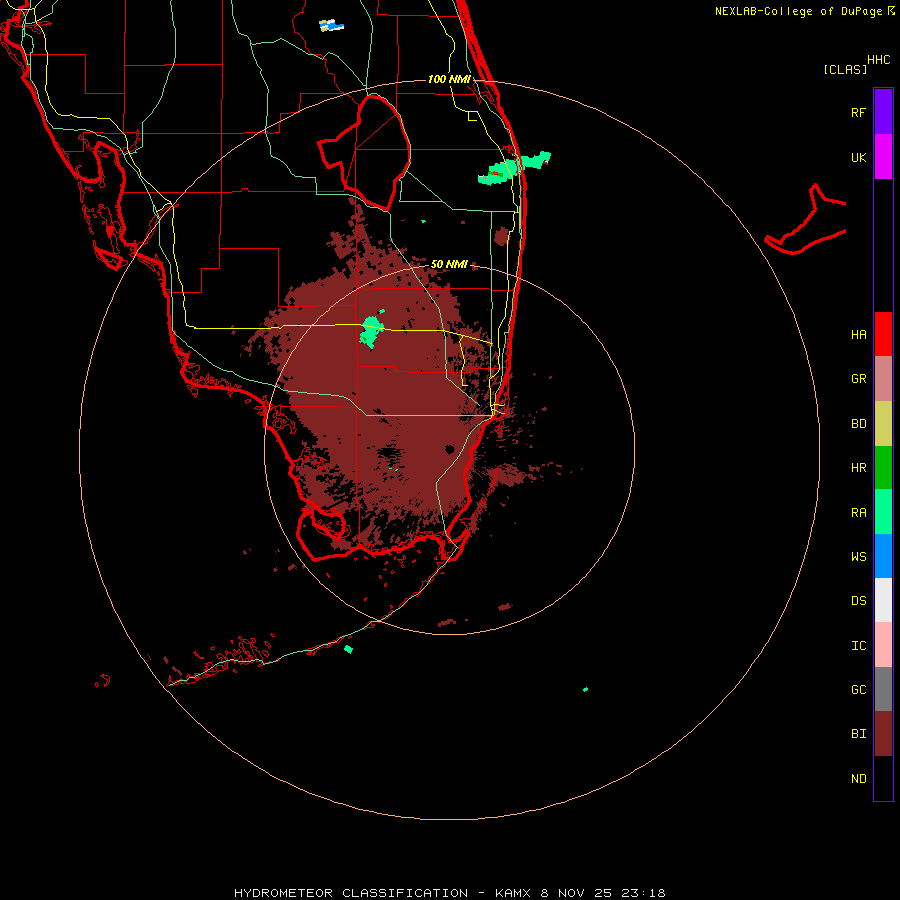This screenshot has height=900, width=900.
Task: Click the HHC product label
Action: tap(879, 60)
